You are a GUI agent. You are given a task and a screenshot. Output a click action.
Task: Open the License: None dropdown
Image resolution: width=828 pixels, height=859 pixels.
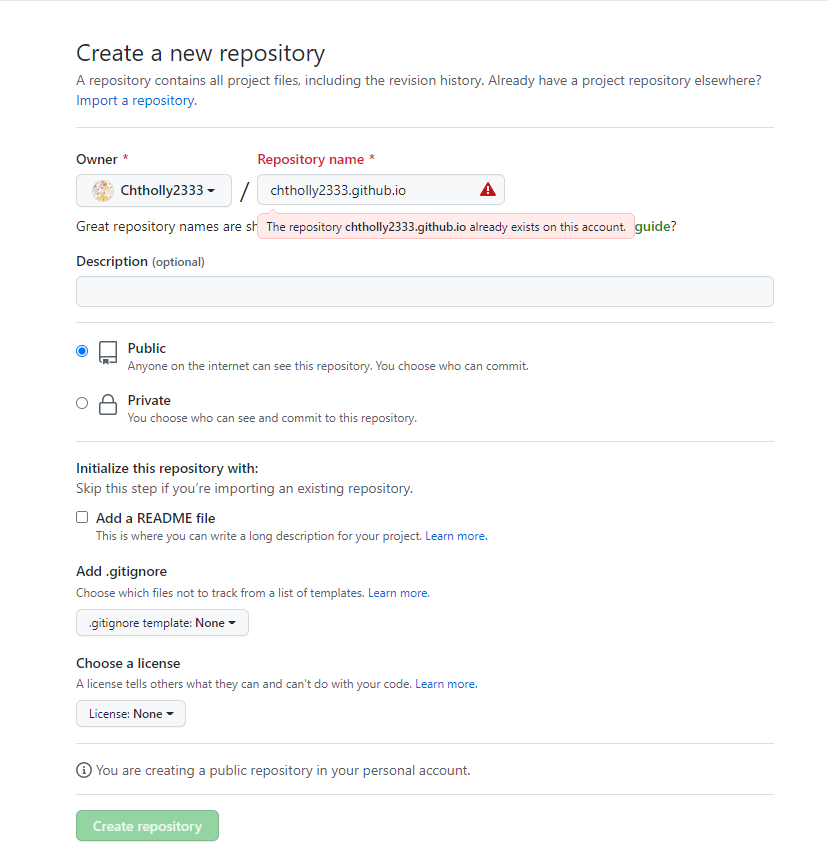point(131,714)
